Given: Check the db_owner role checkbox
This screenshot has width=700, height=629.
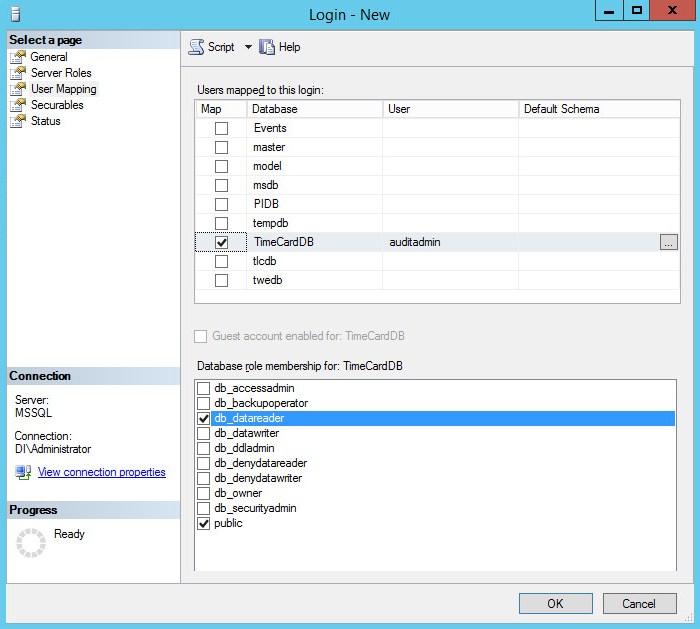Looking at the screenshot, I should click(x=204, y=493).
